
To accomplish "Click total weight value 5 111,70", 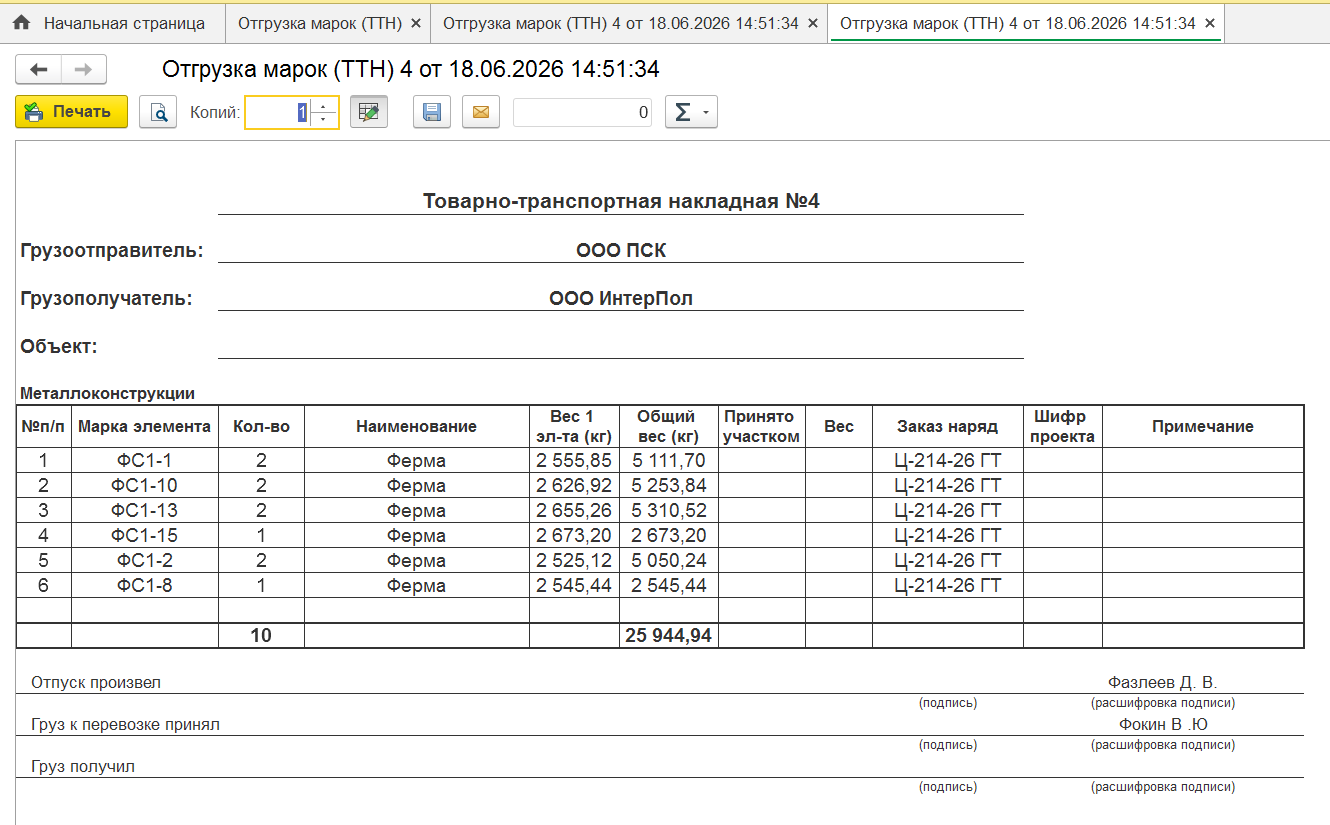I will tap(668, 461).
